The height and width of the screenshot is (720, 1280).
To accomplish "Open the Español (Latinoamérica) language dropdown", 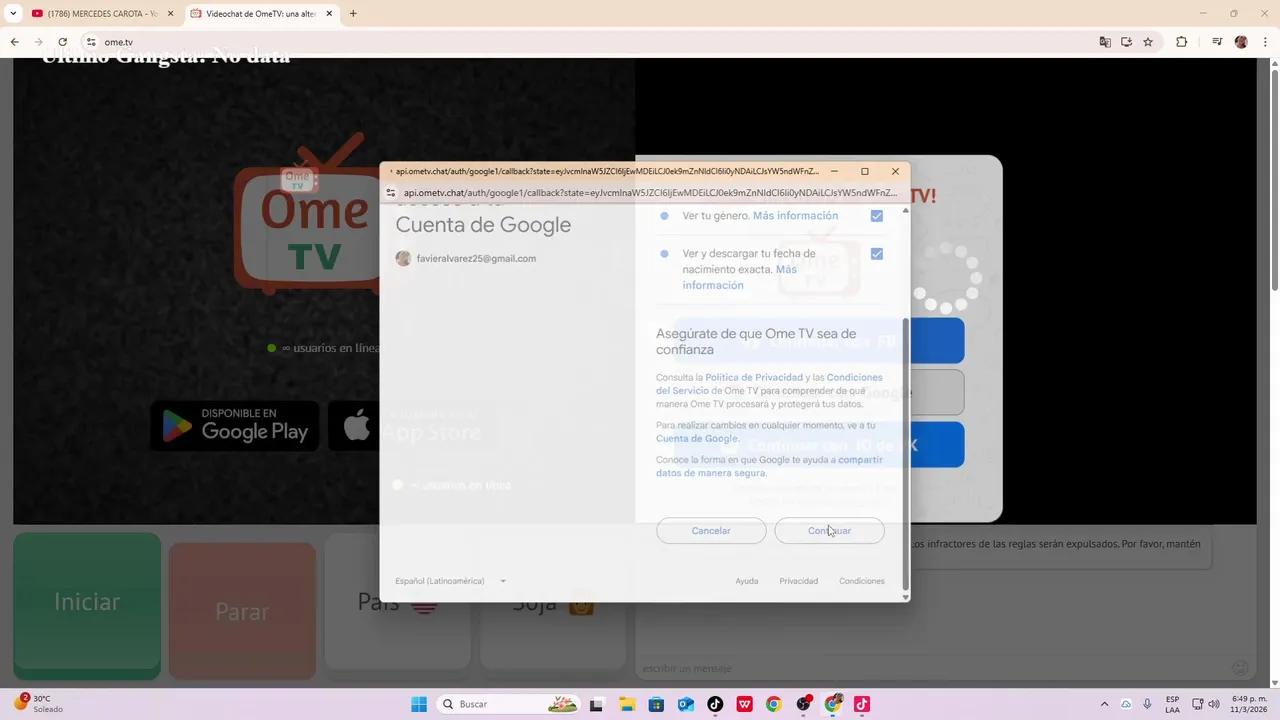I will coord(450,581).
